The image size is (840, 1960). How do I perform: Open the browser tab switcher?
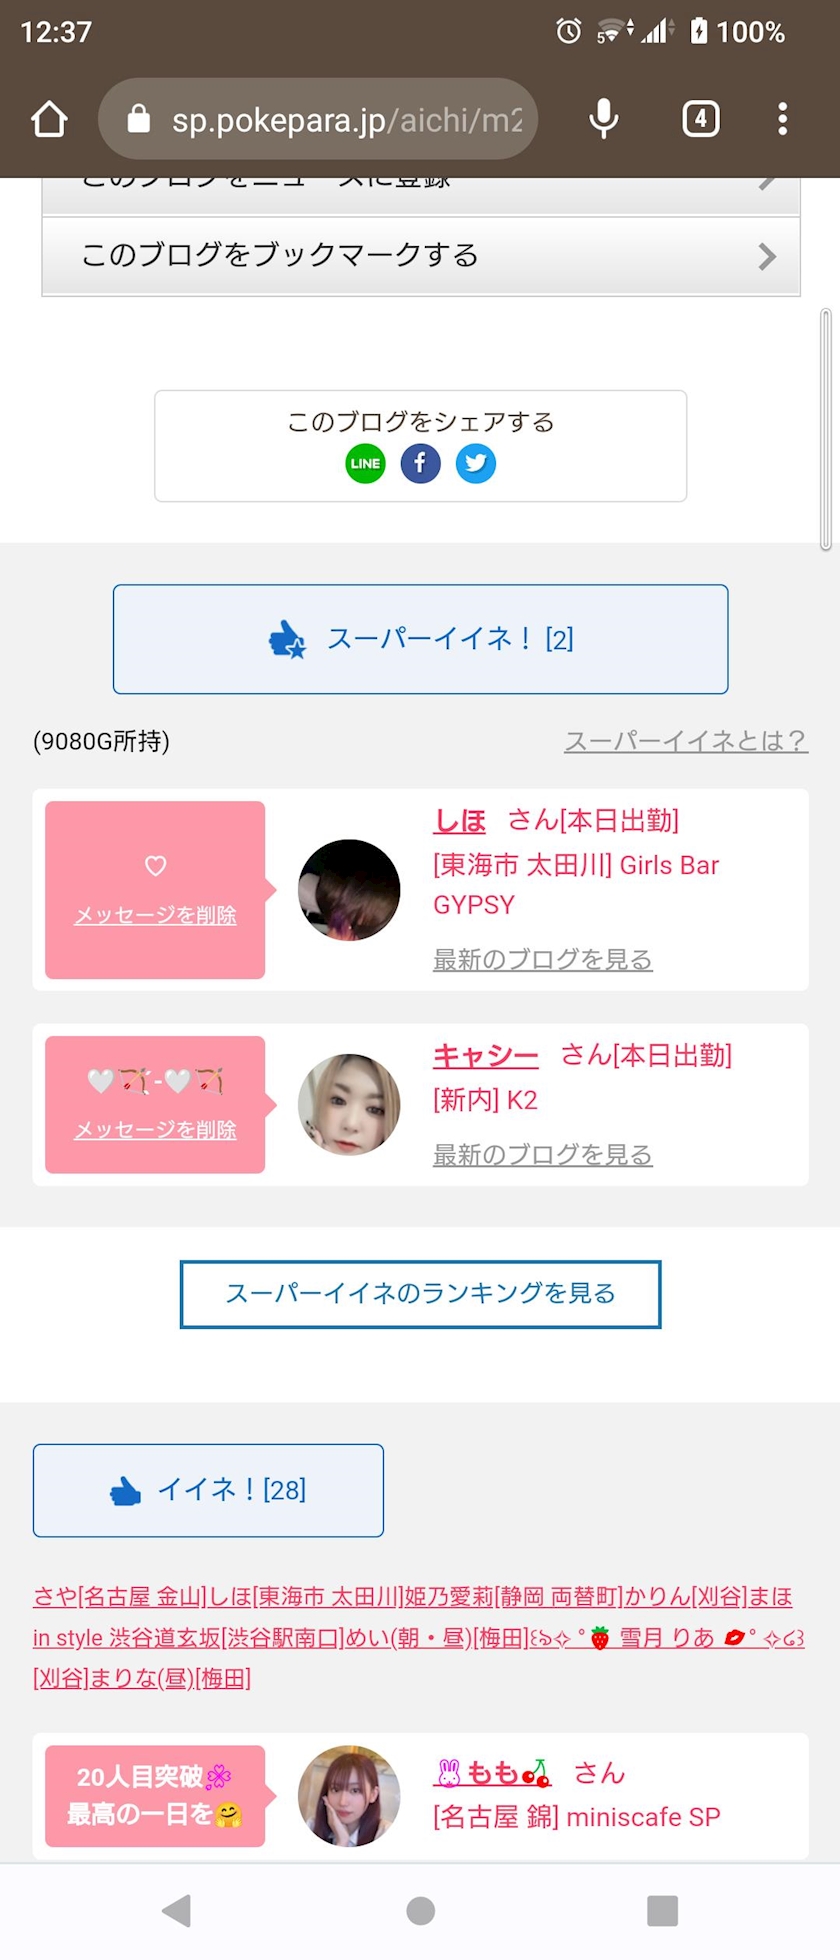coord(700,119)
